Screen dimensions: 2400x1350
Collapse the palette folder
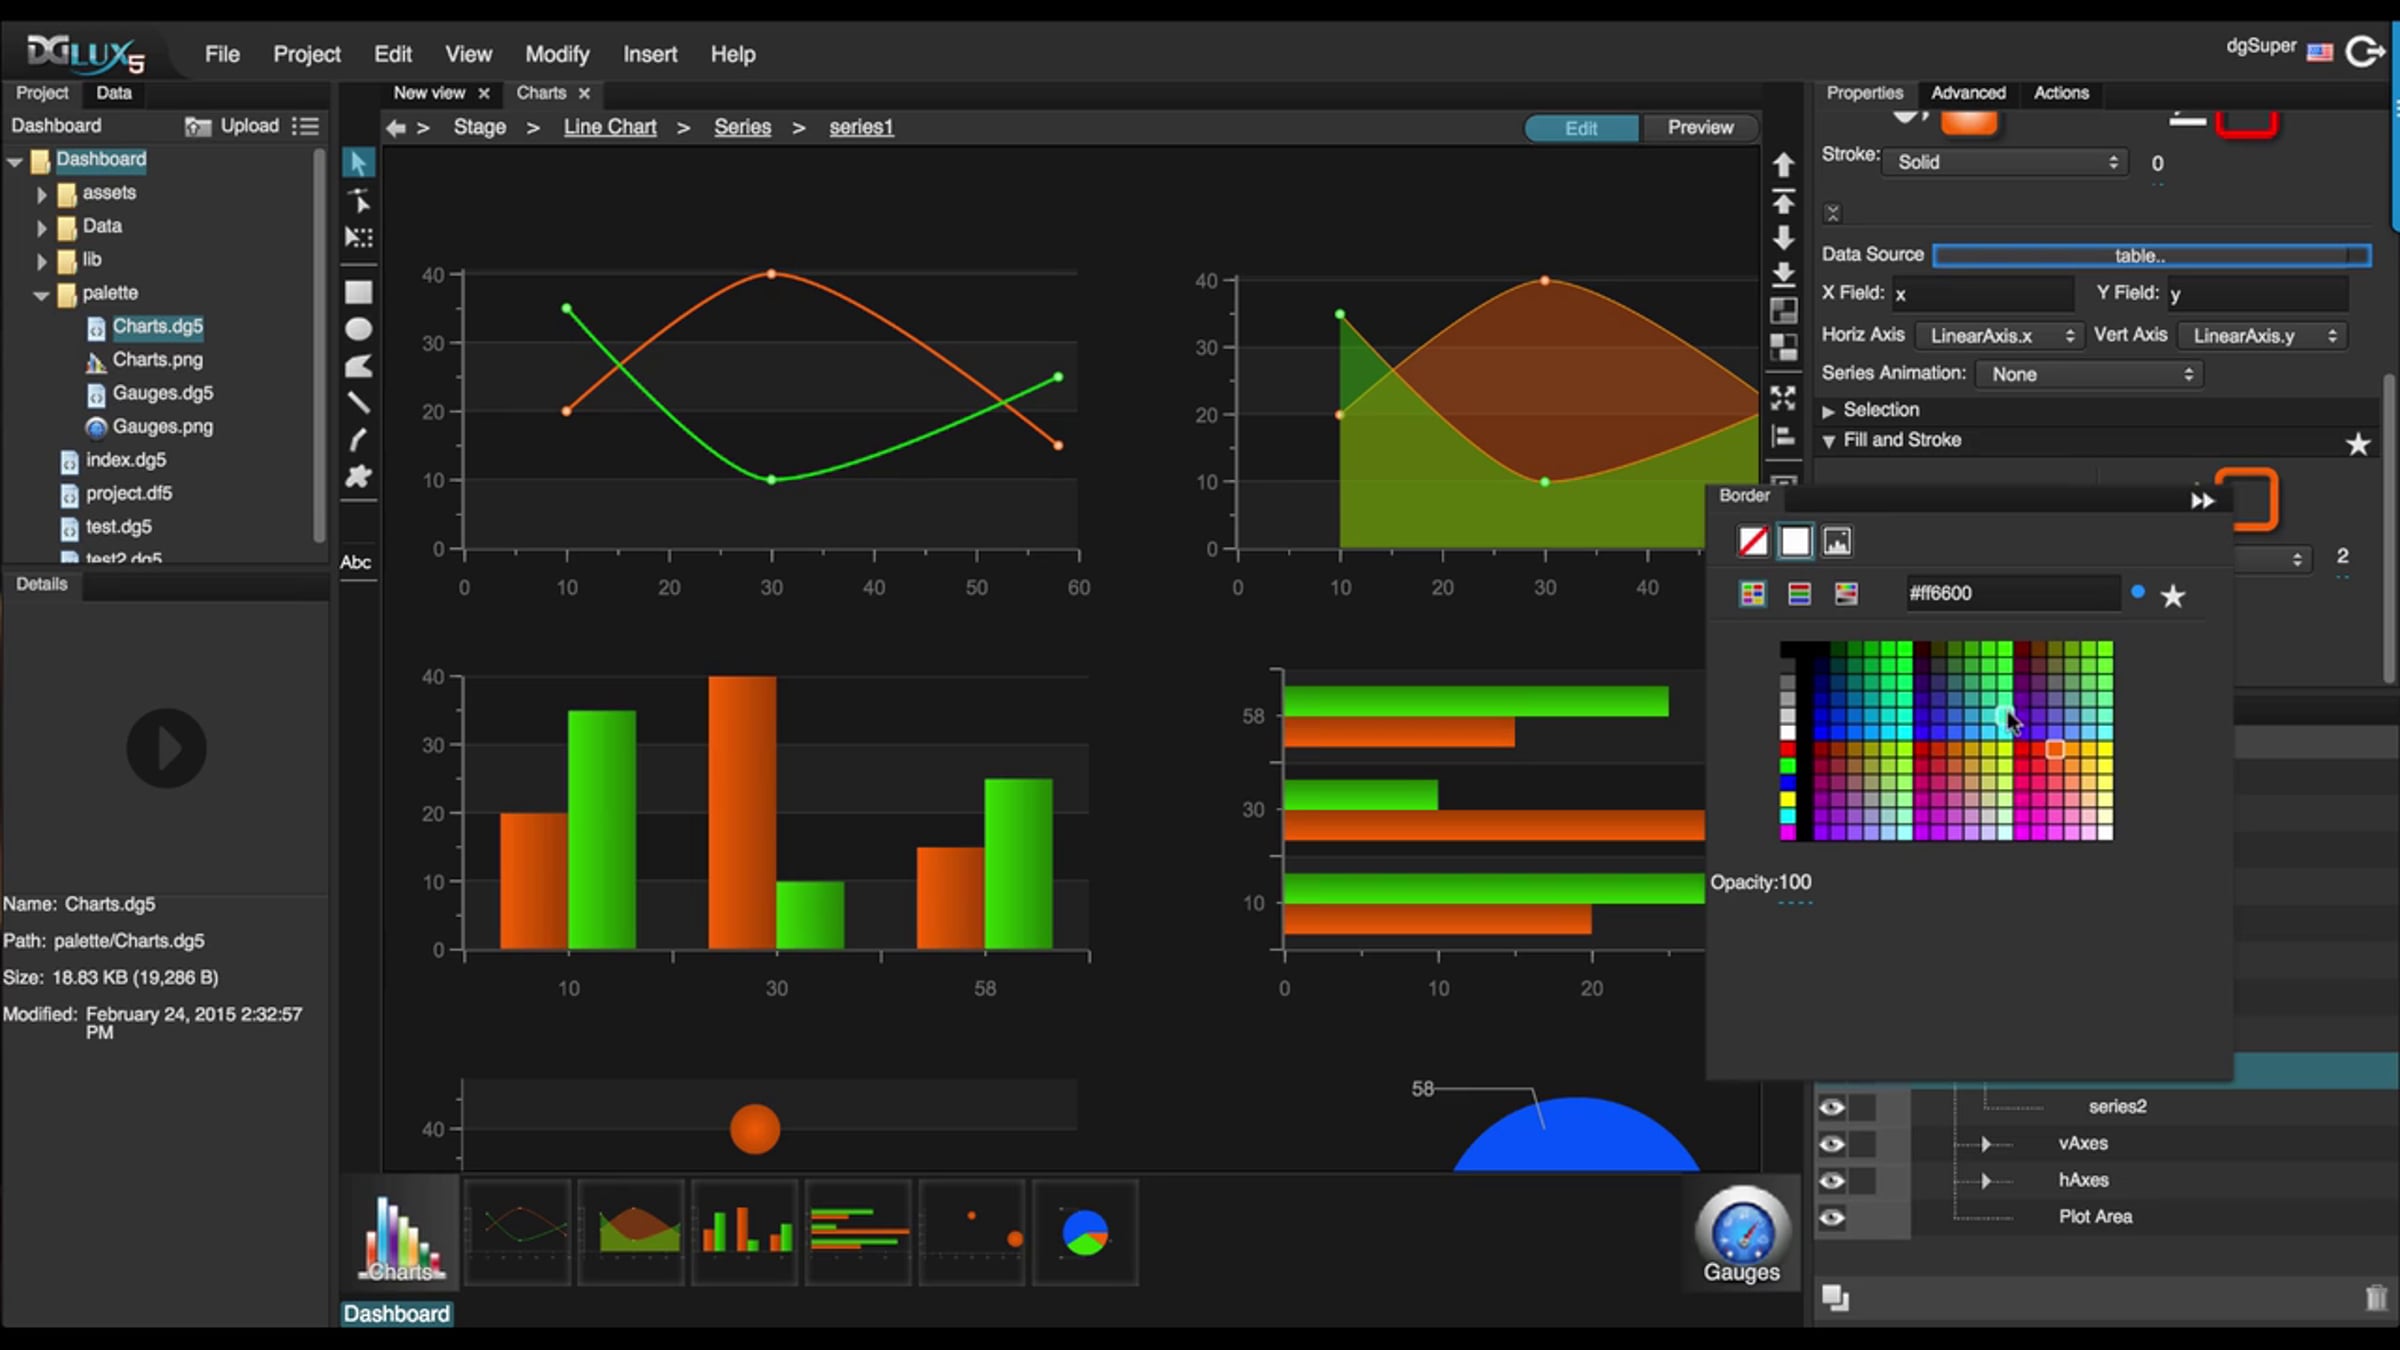41,294
